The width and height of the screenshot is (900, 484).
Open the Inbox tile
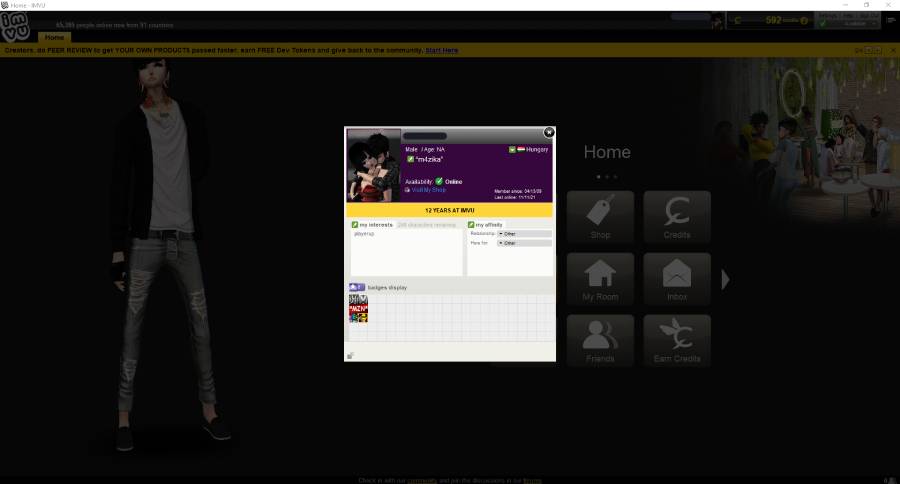coord(677,279)
